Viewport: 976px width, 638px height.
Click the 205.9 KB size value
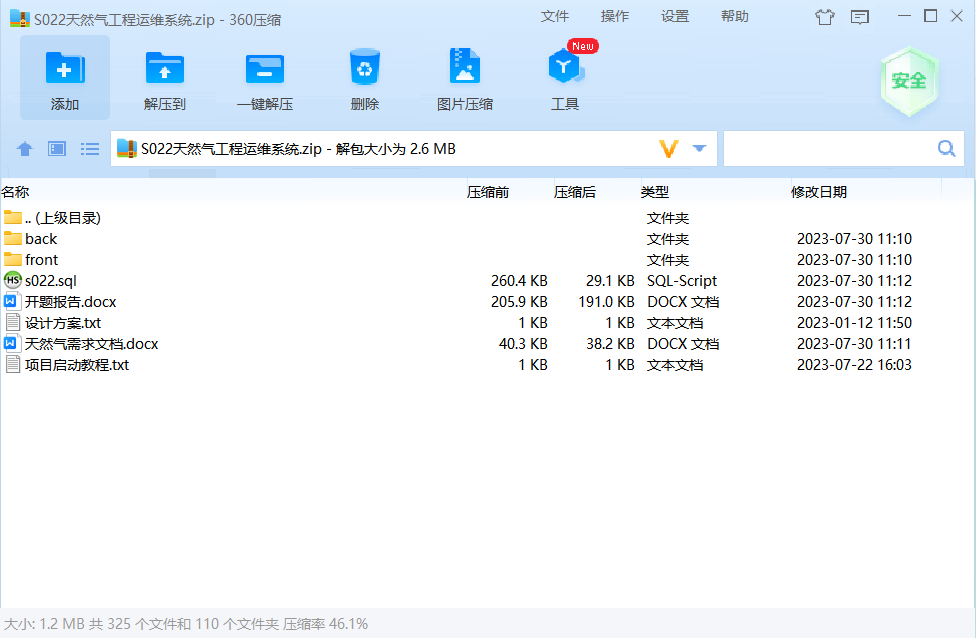tap(519, 302)
